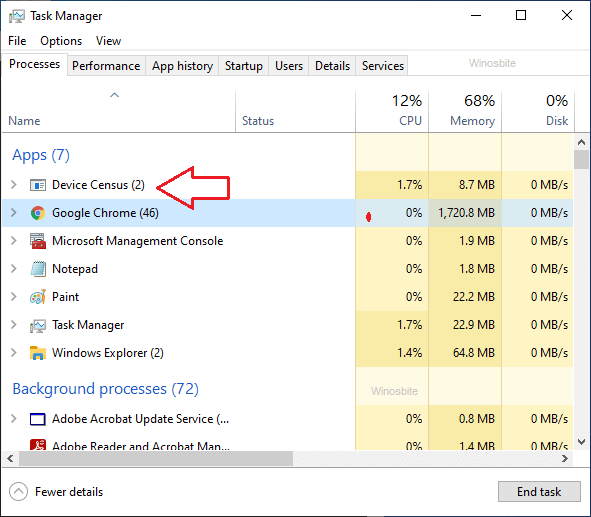Viewport: 591px width, 517px height.
Task: Click the horizontal scrollbar thumb
Action: point(156,459)
